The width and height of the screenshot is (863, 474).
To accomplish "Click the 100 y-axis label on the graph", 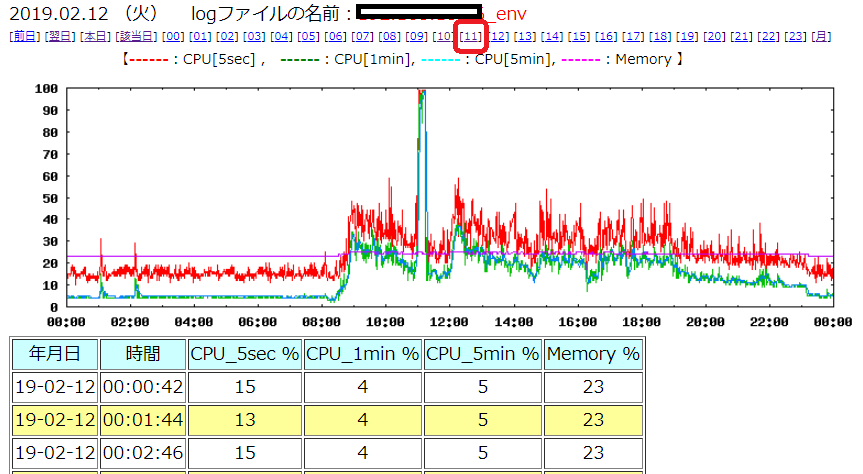I will click(x=46, y=89).
